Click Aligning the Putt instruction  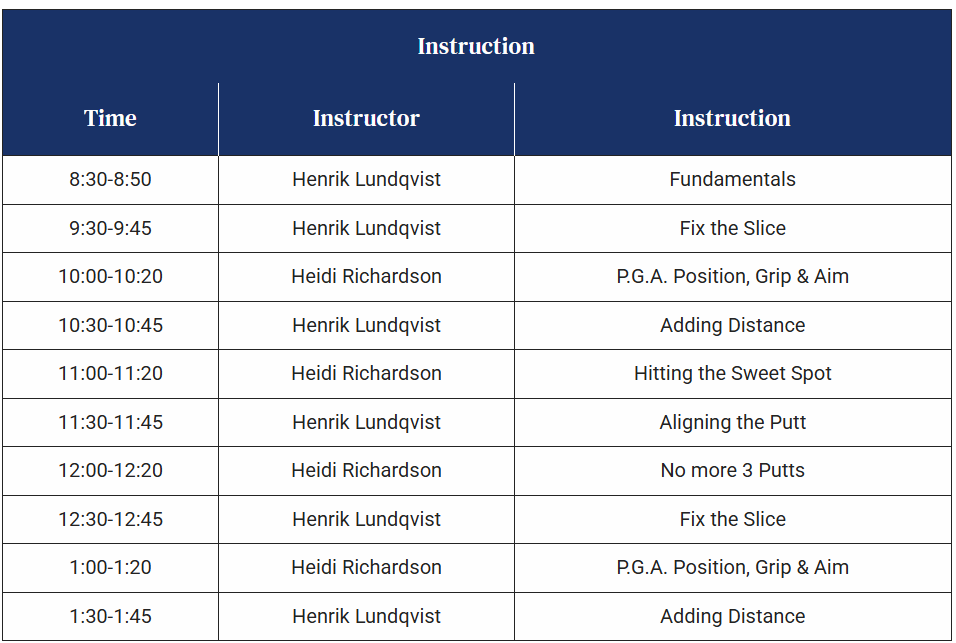click(x=732, y=422)
